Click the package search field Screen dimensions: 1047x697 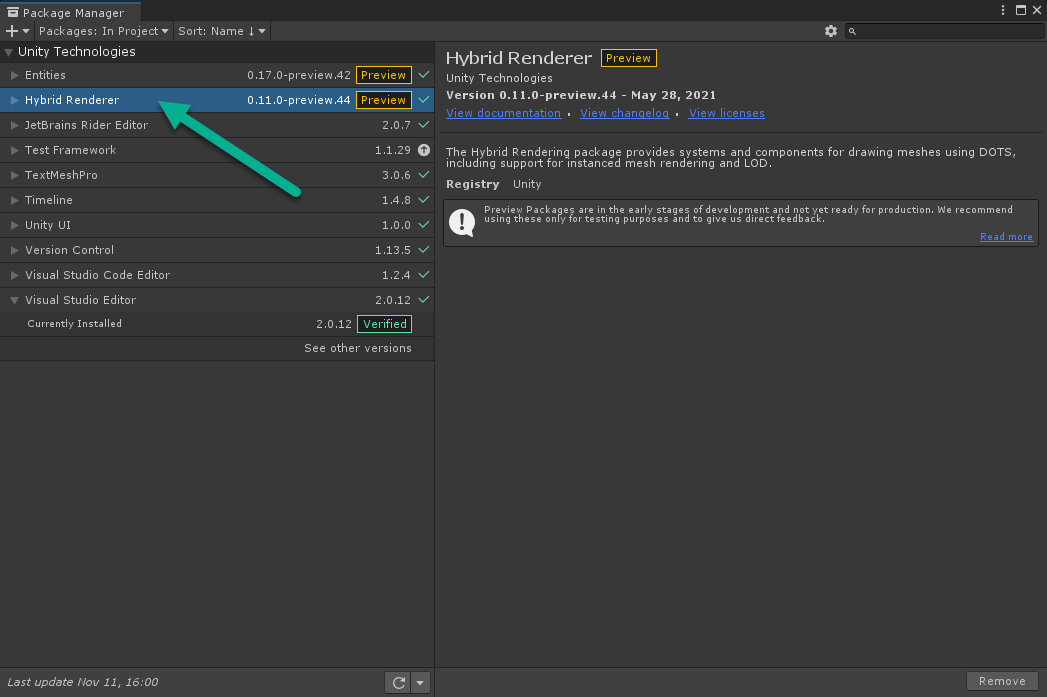(945, 31)
